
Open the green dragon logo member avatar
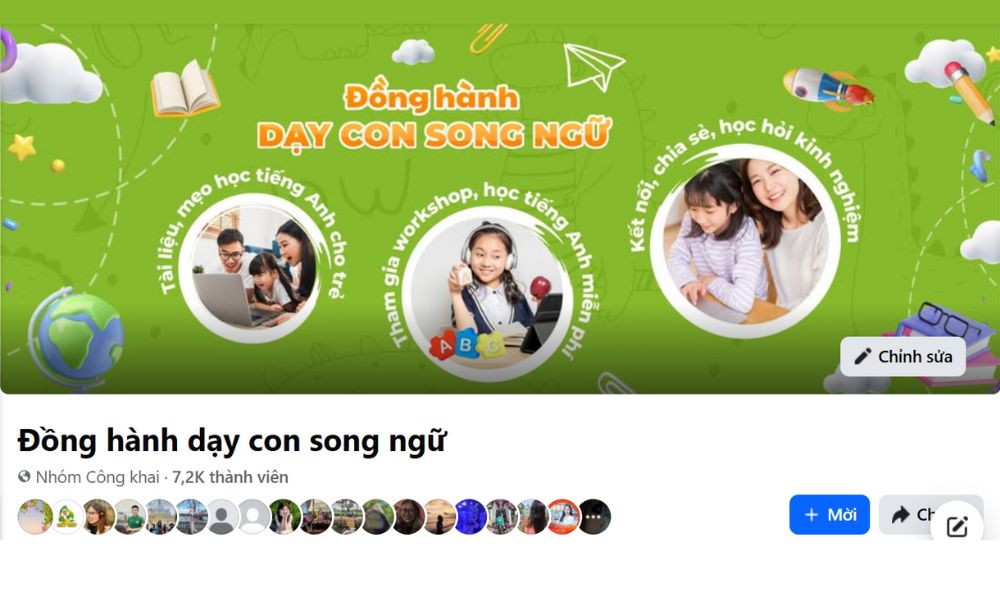coord(67,516)
